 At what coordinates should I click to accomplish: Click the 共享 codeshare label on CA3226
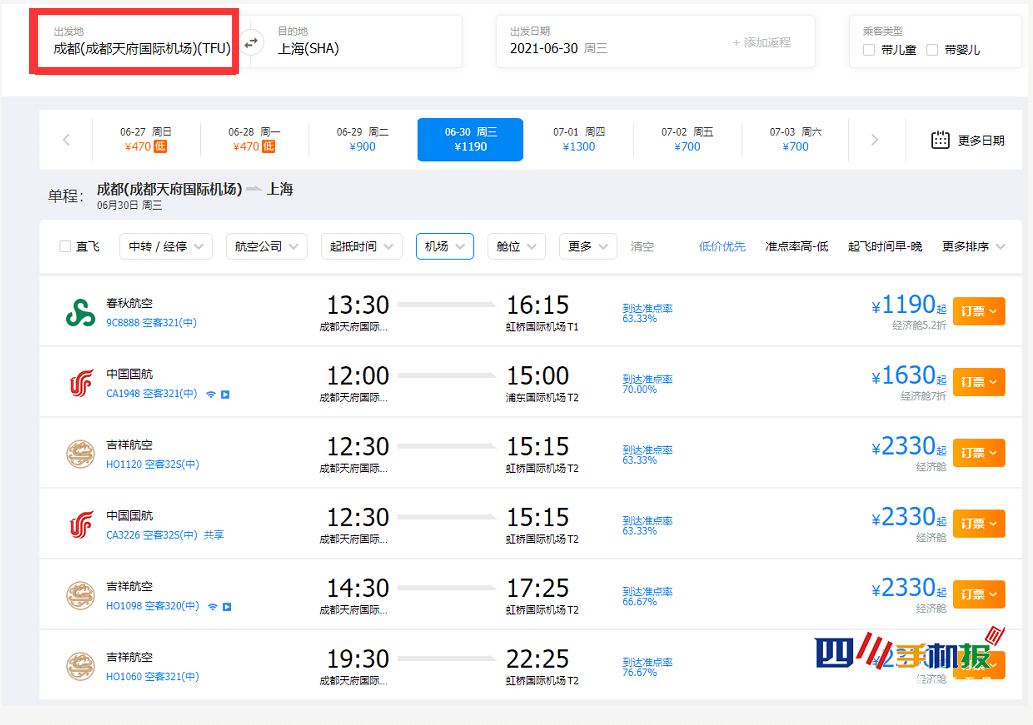(213, 535)
